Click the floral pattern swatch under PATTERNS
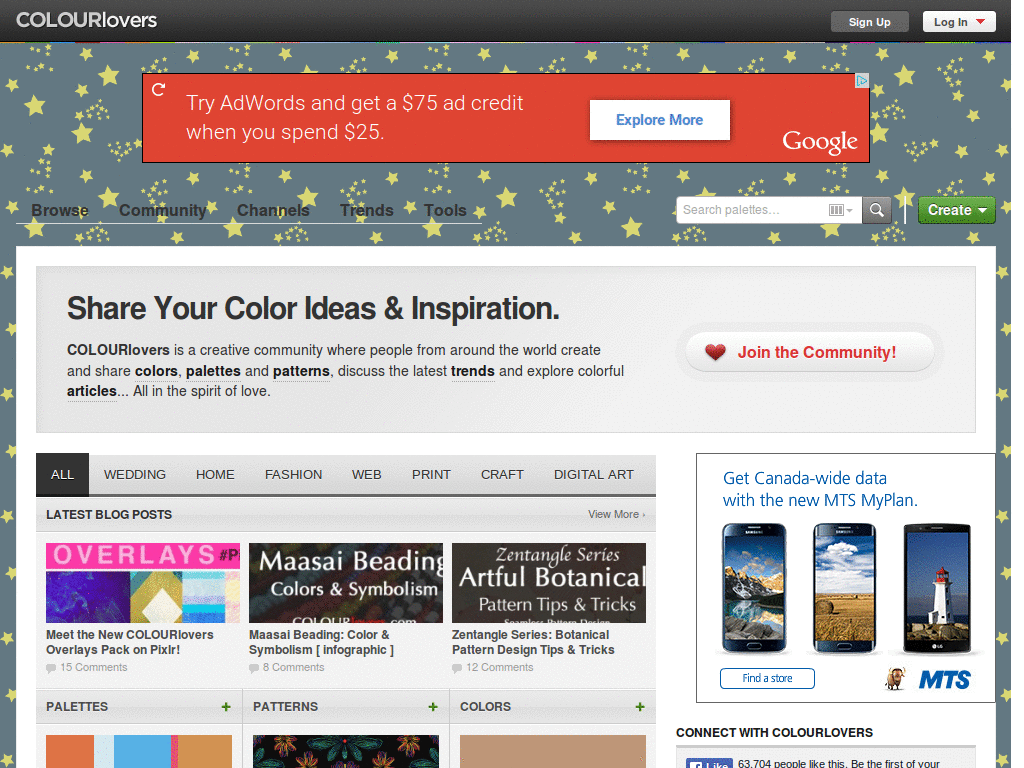Screen dimensions: 1024x768 click(345, 751)
